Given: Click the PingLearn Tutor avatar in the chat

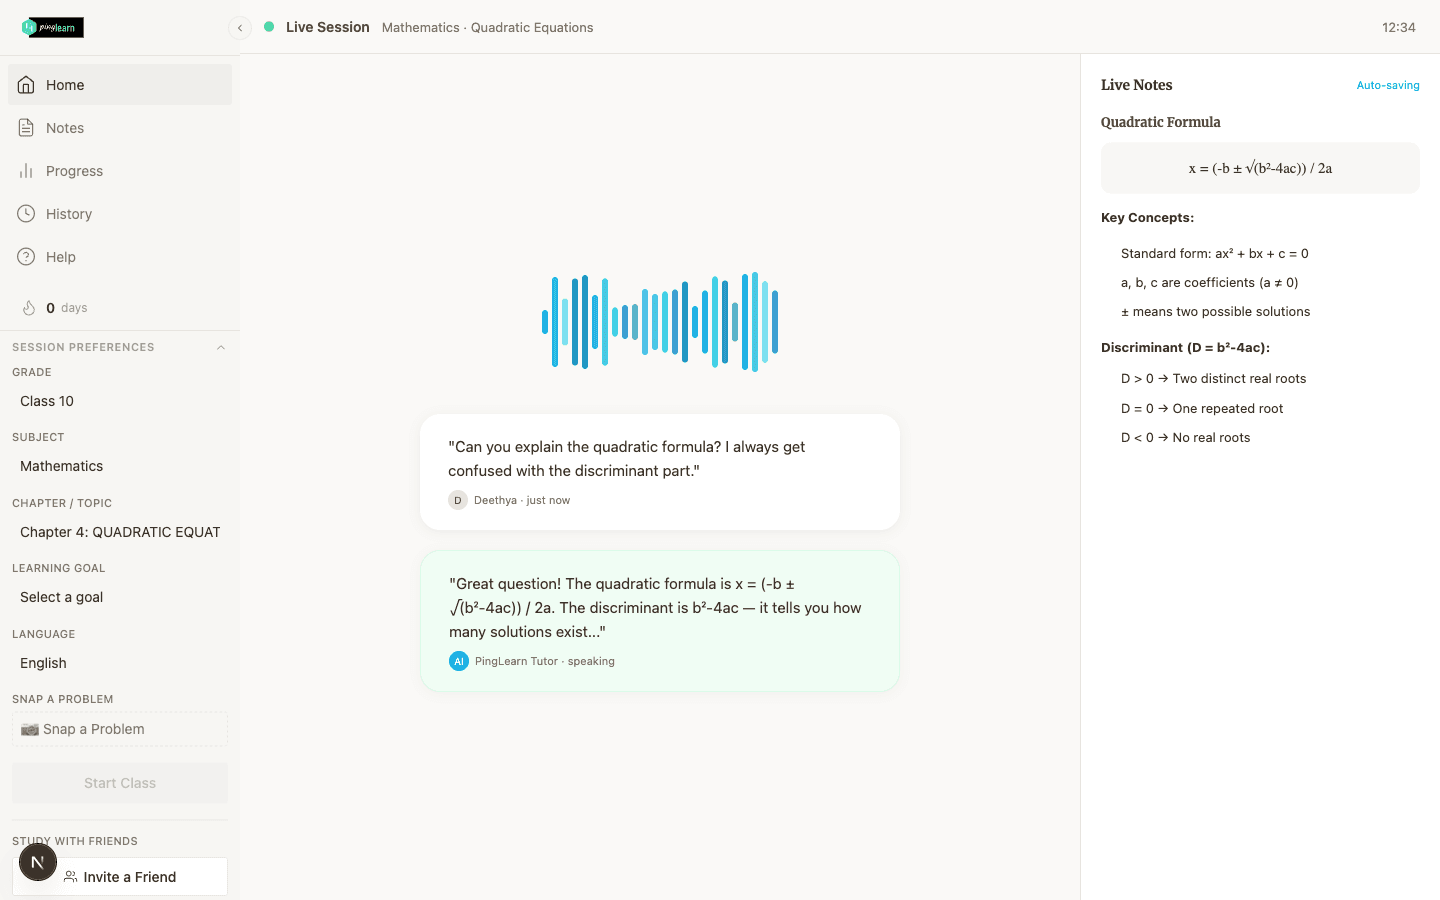Looking at the screenshot, I should pos(459,661).
